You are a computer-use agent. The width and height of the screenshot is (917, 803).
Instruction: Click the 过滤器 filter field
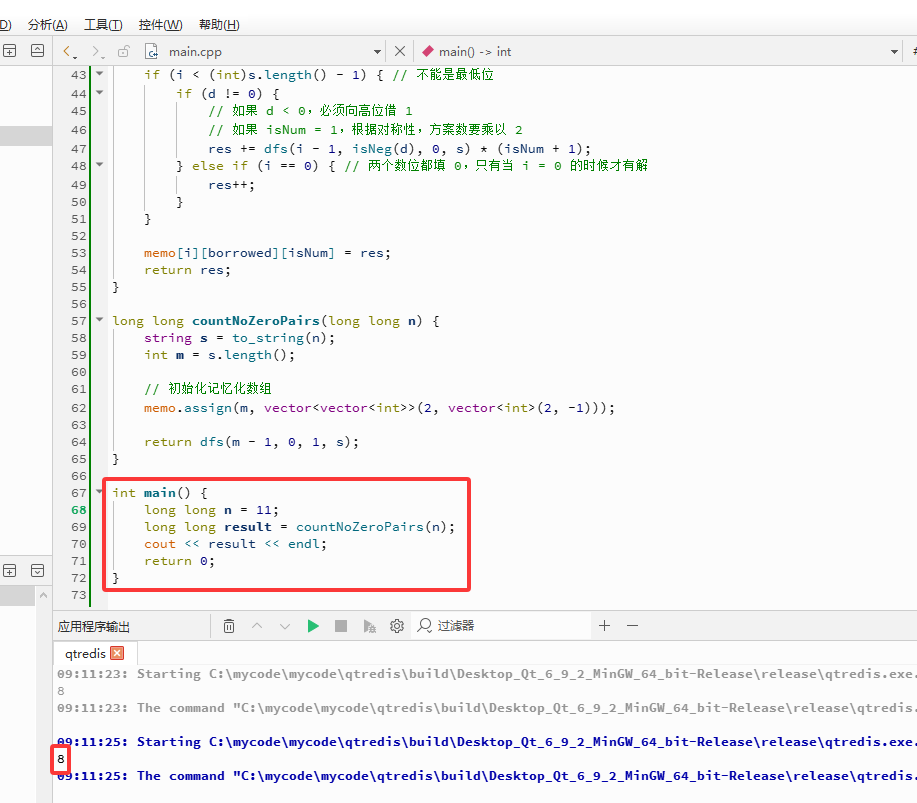(503, 626)
